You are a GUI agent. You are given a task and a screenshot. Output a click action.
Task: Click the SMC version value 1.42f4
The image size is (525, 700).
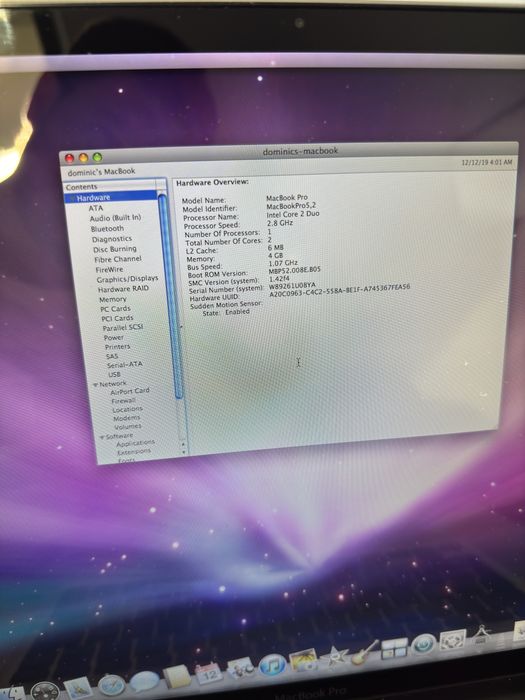pyautogui.click(x=279, y=278)
